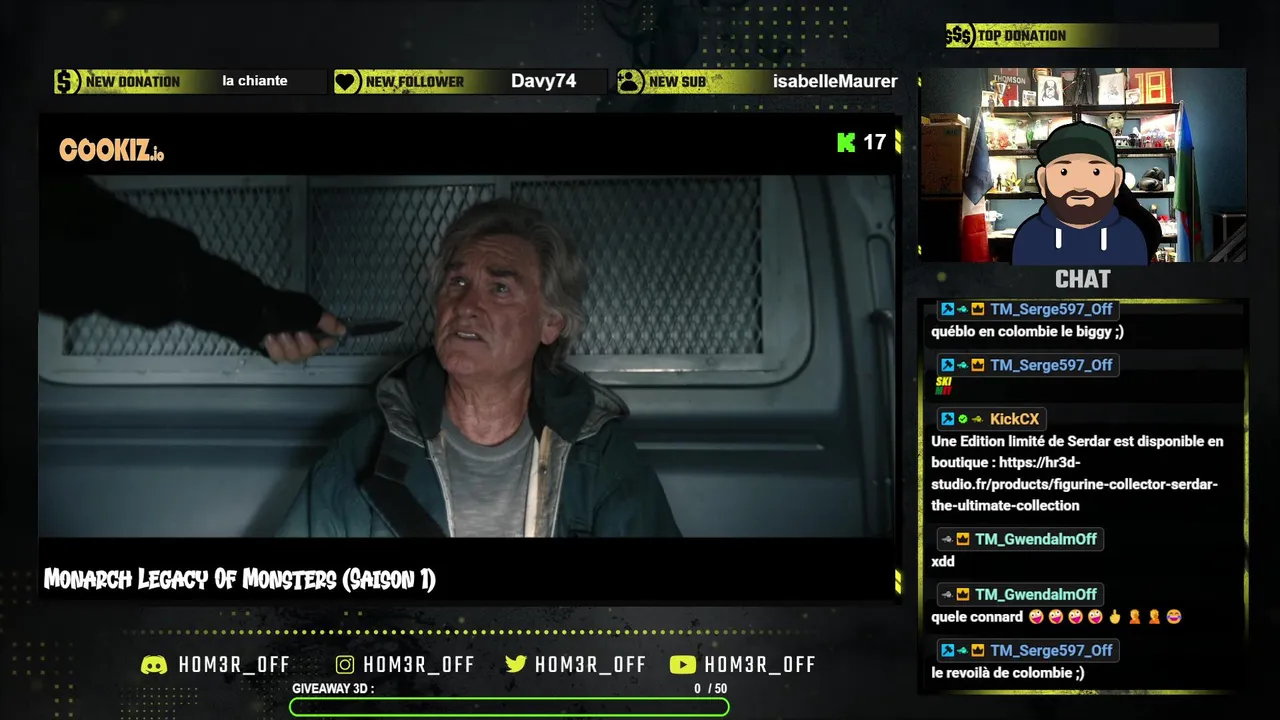1280x720 pixels.
Task: Click crown badge on the 'xdd' message
Action: click(962, 539)
